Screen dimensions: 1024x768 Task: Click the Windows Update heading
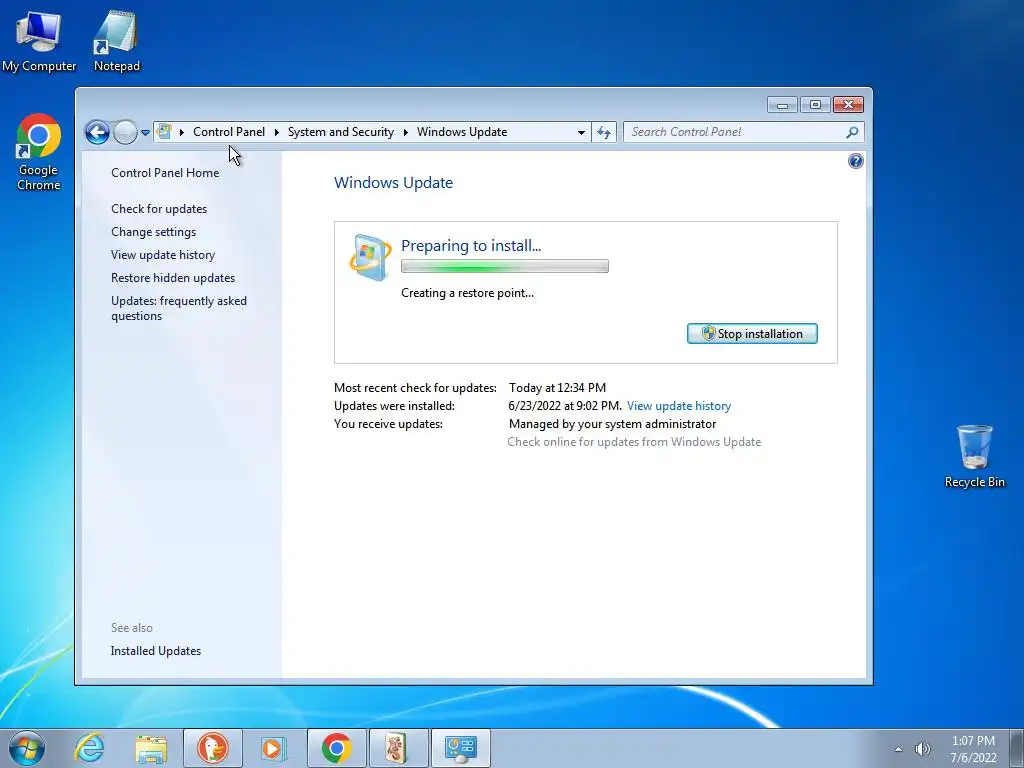pos(393,182)
